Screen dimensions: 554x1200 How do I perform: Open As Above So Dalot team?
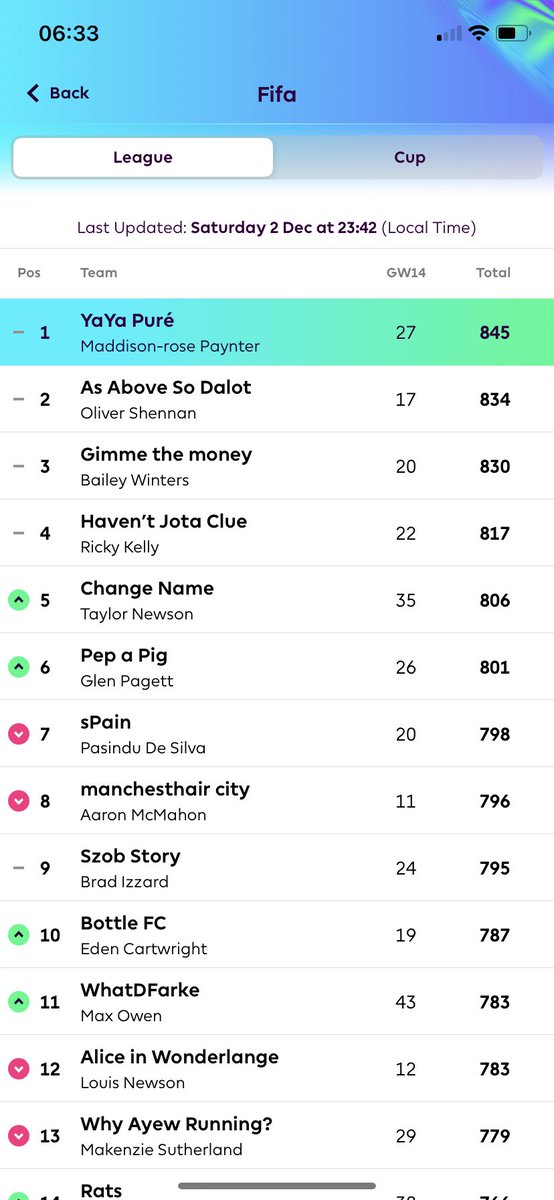point(277,399)
